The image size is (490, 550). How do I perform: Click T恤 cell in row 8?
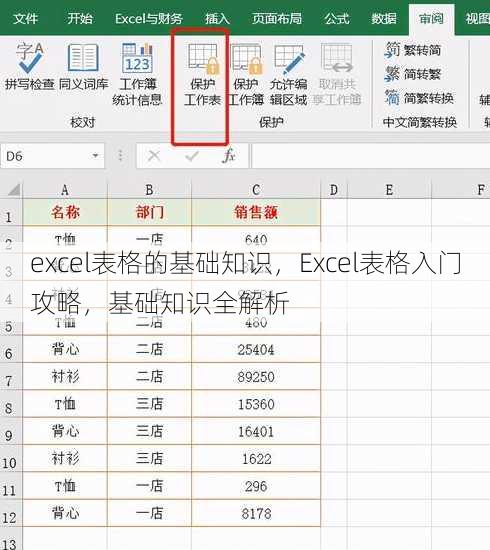pos(65,404)
